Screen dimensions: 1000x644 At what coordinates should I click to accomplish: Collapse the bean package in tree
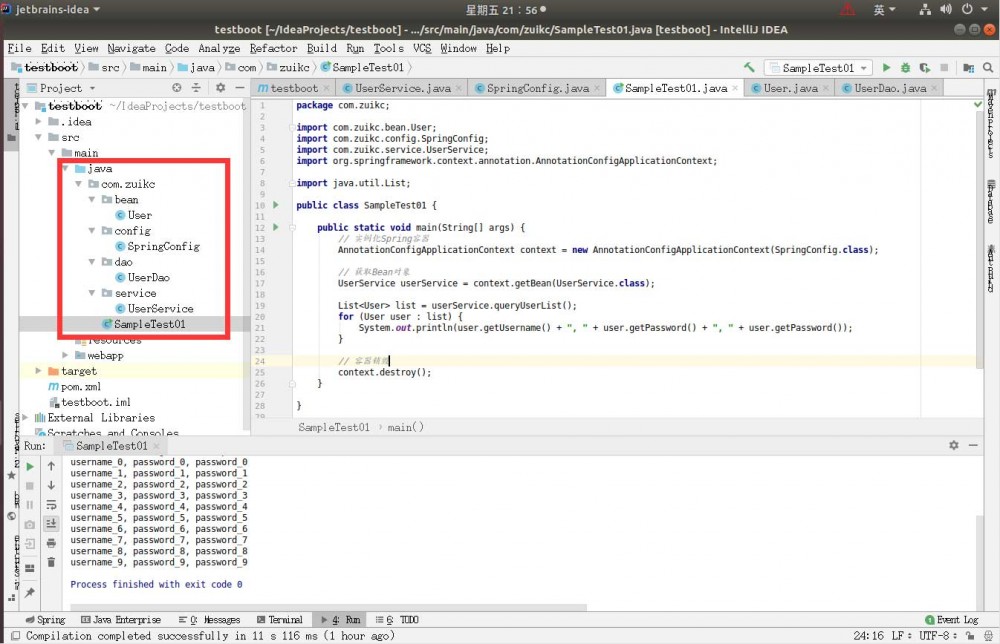pyautogui.click(x=92, y=200)
